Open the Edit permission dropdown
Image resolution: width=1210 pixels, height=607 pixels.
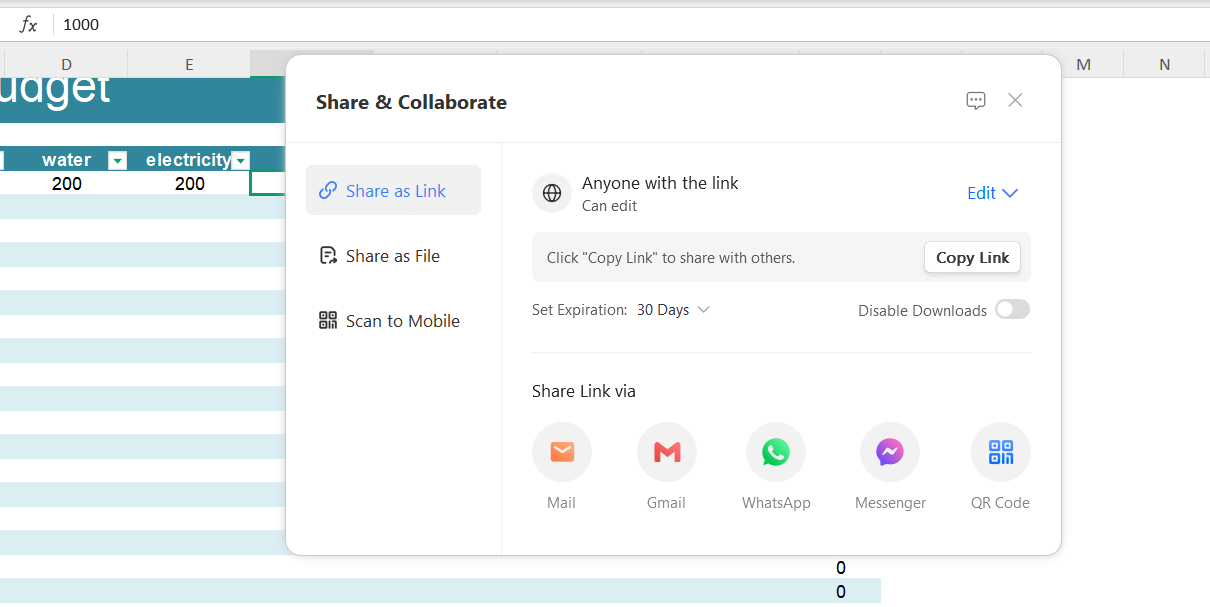992,193
